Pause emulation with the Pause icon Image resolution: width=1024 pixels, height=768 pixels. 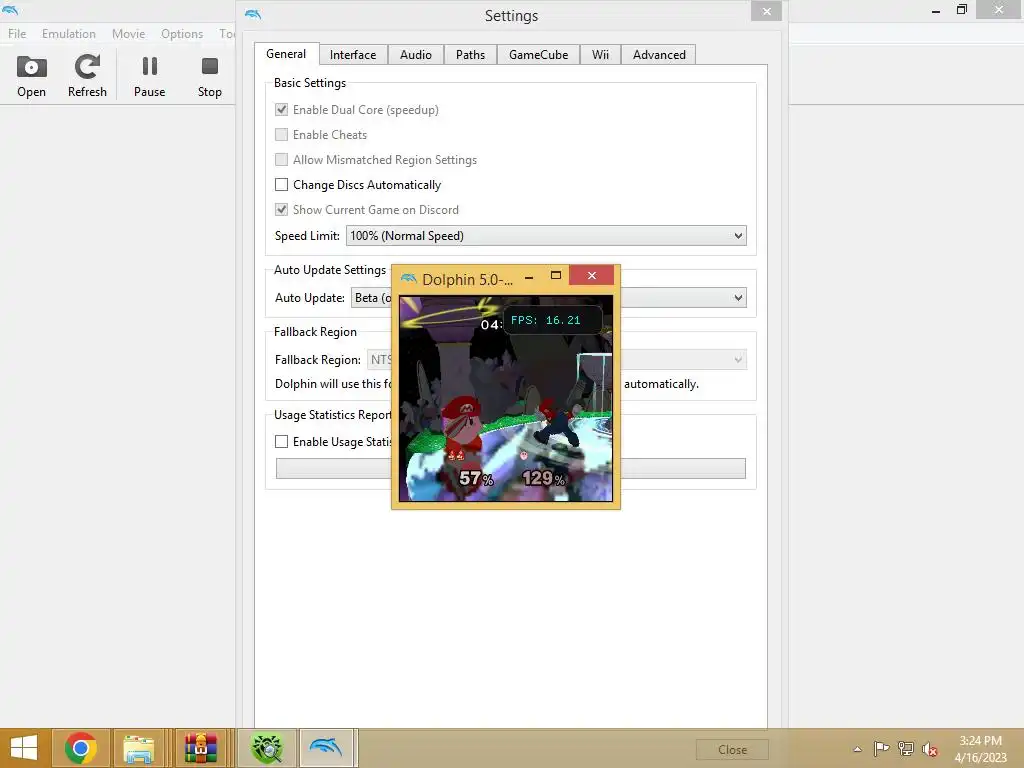click(x=150, y=76)
